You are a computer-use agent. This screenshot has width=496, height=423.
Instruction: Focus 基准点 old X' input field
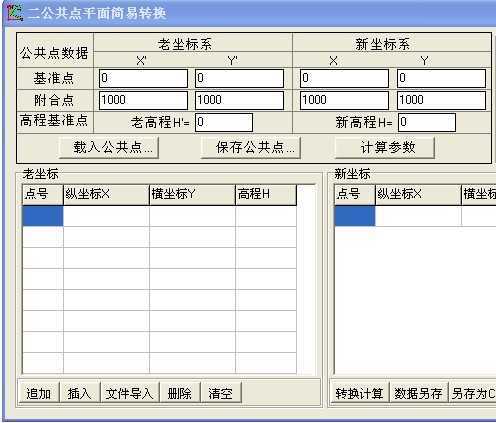[143, 78]
